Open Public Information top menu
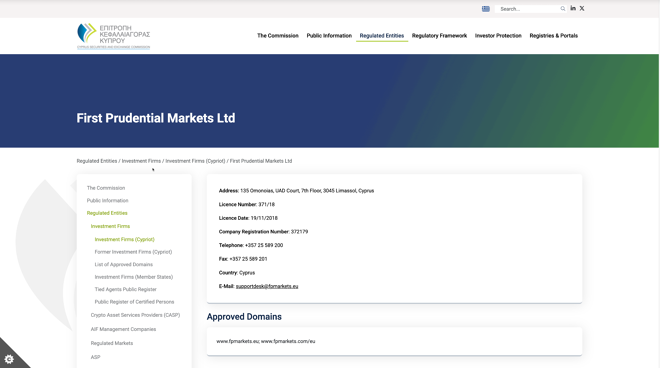 pos(329,36)
